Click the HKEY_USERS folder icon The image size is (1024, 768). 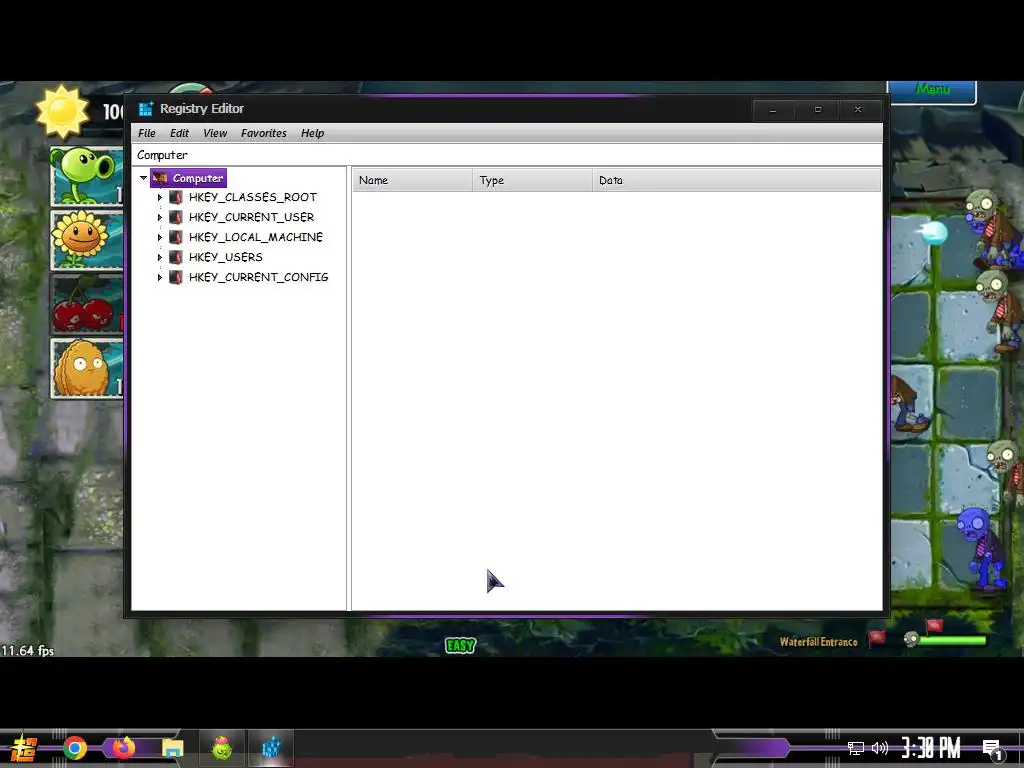176,257
